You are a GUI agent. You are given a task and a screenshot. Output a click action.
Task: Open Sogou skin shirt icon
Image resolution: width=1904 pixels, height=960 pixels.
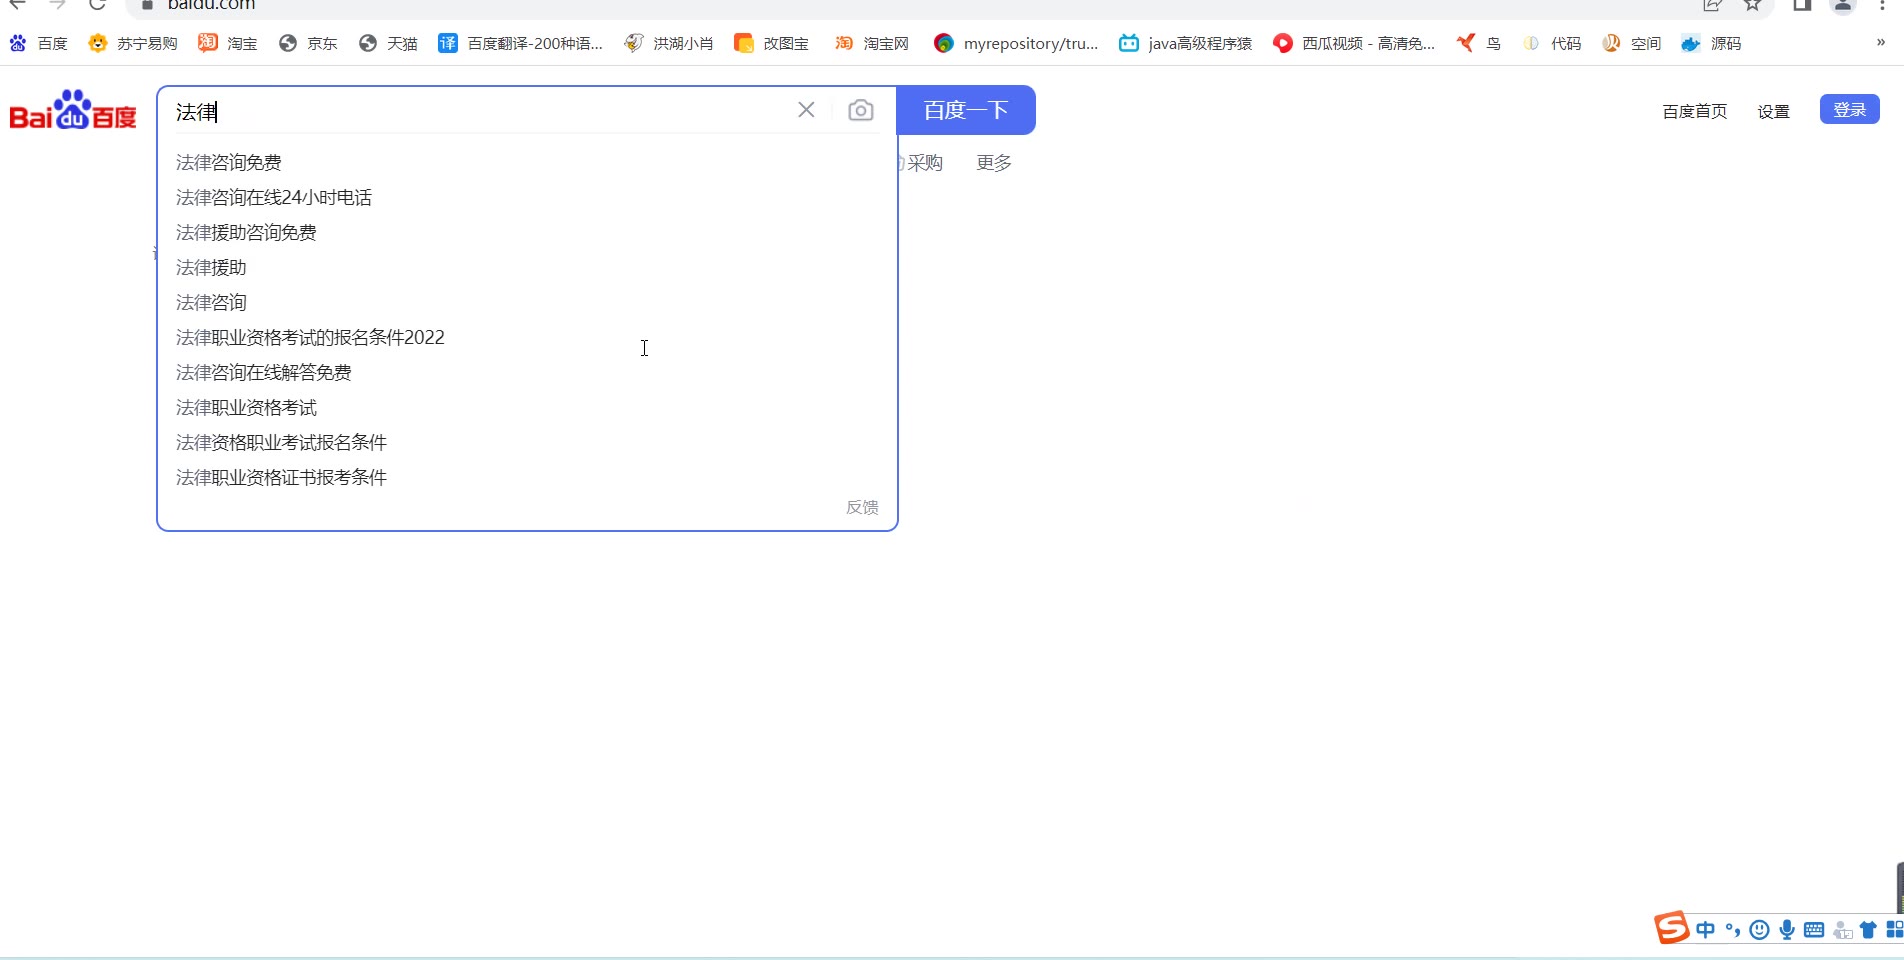tap(1868, 930)
